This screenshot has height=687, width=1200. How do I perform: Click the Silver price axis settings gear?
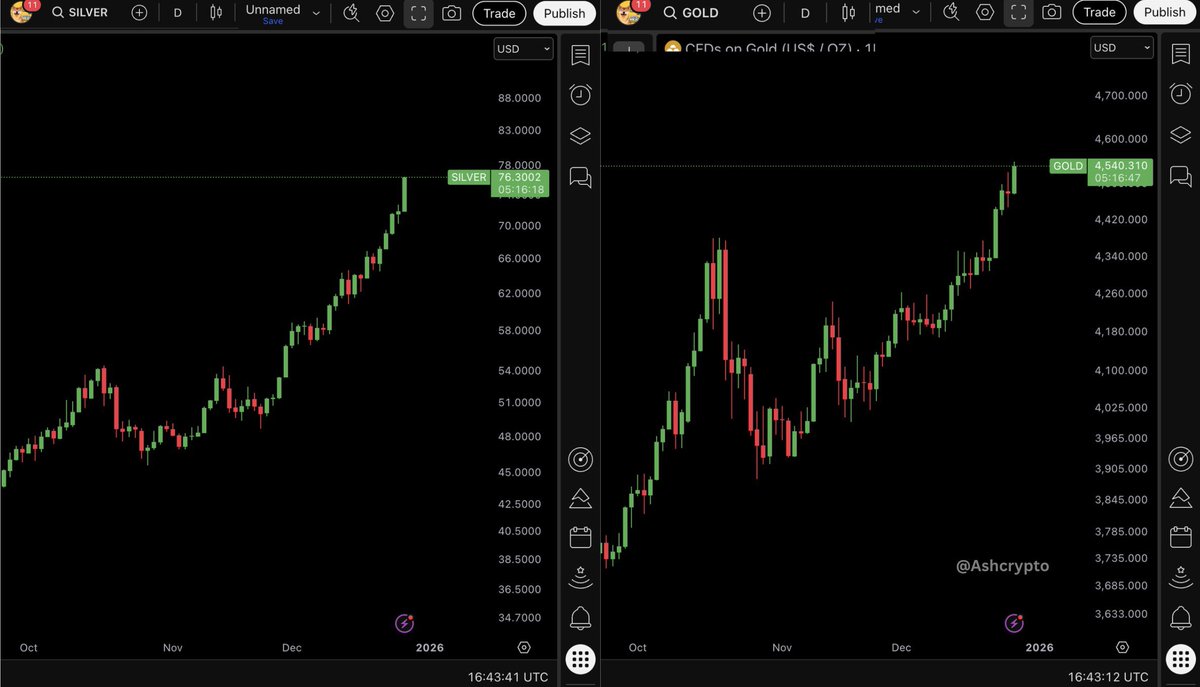(x=524, y=648)
